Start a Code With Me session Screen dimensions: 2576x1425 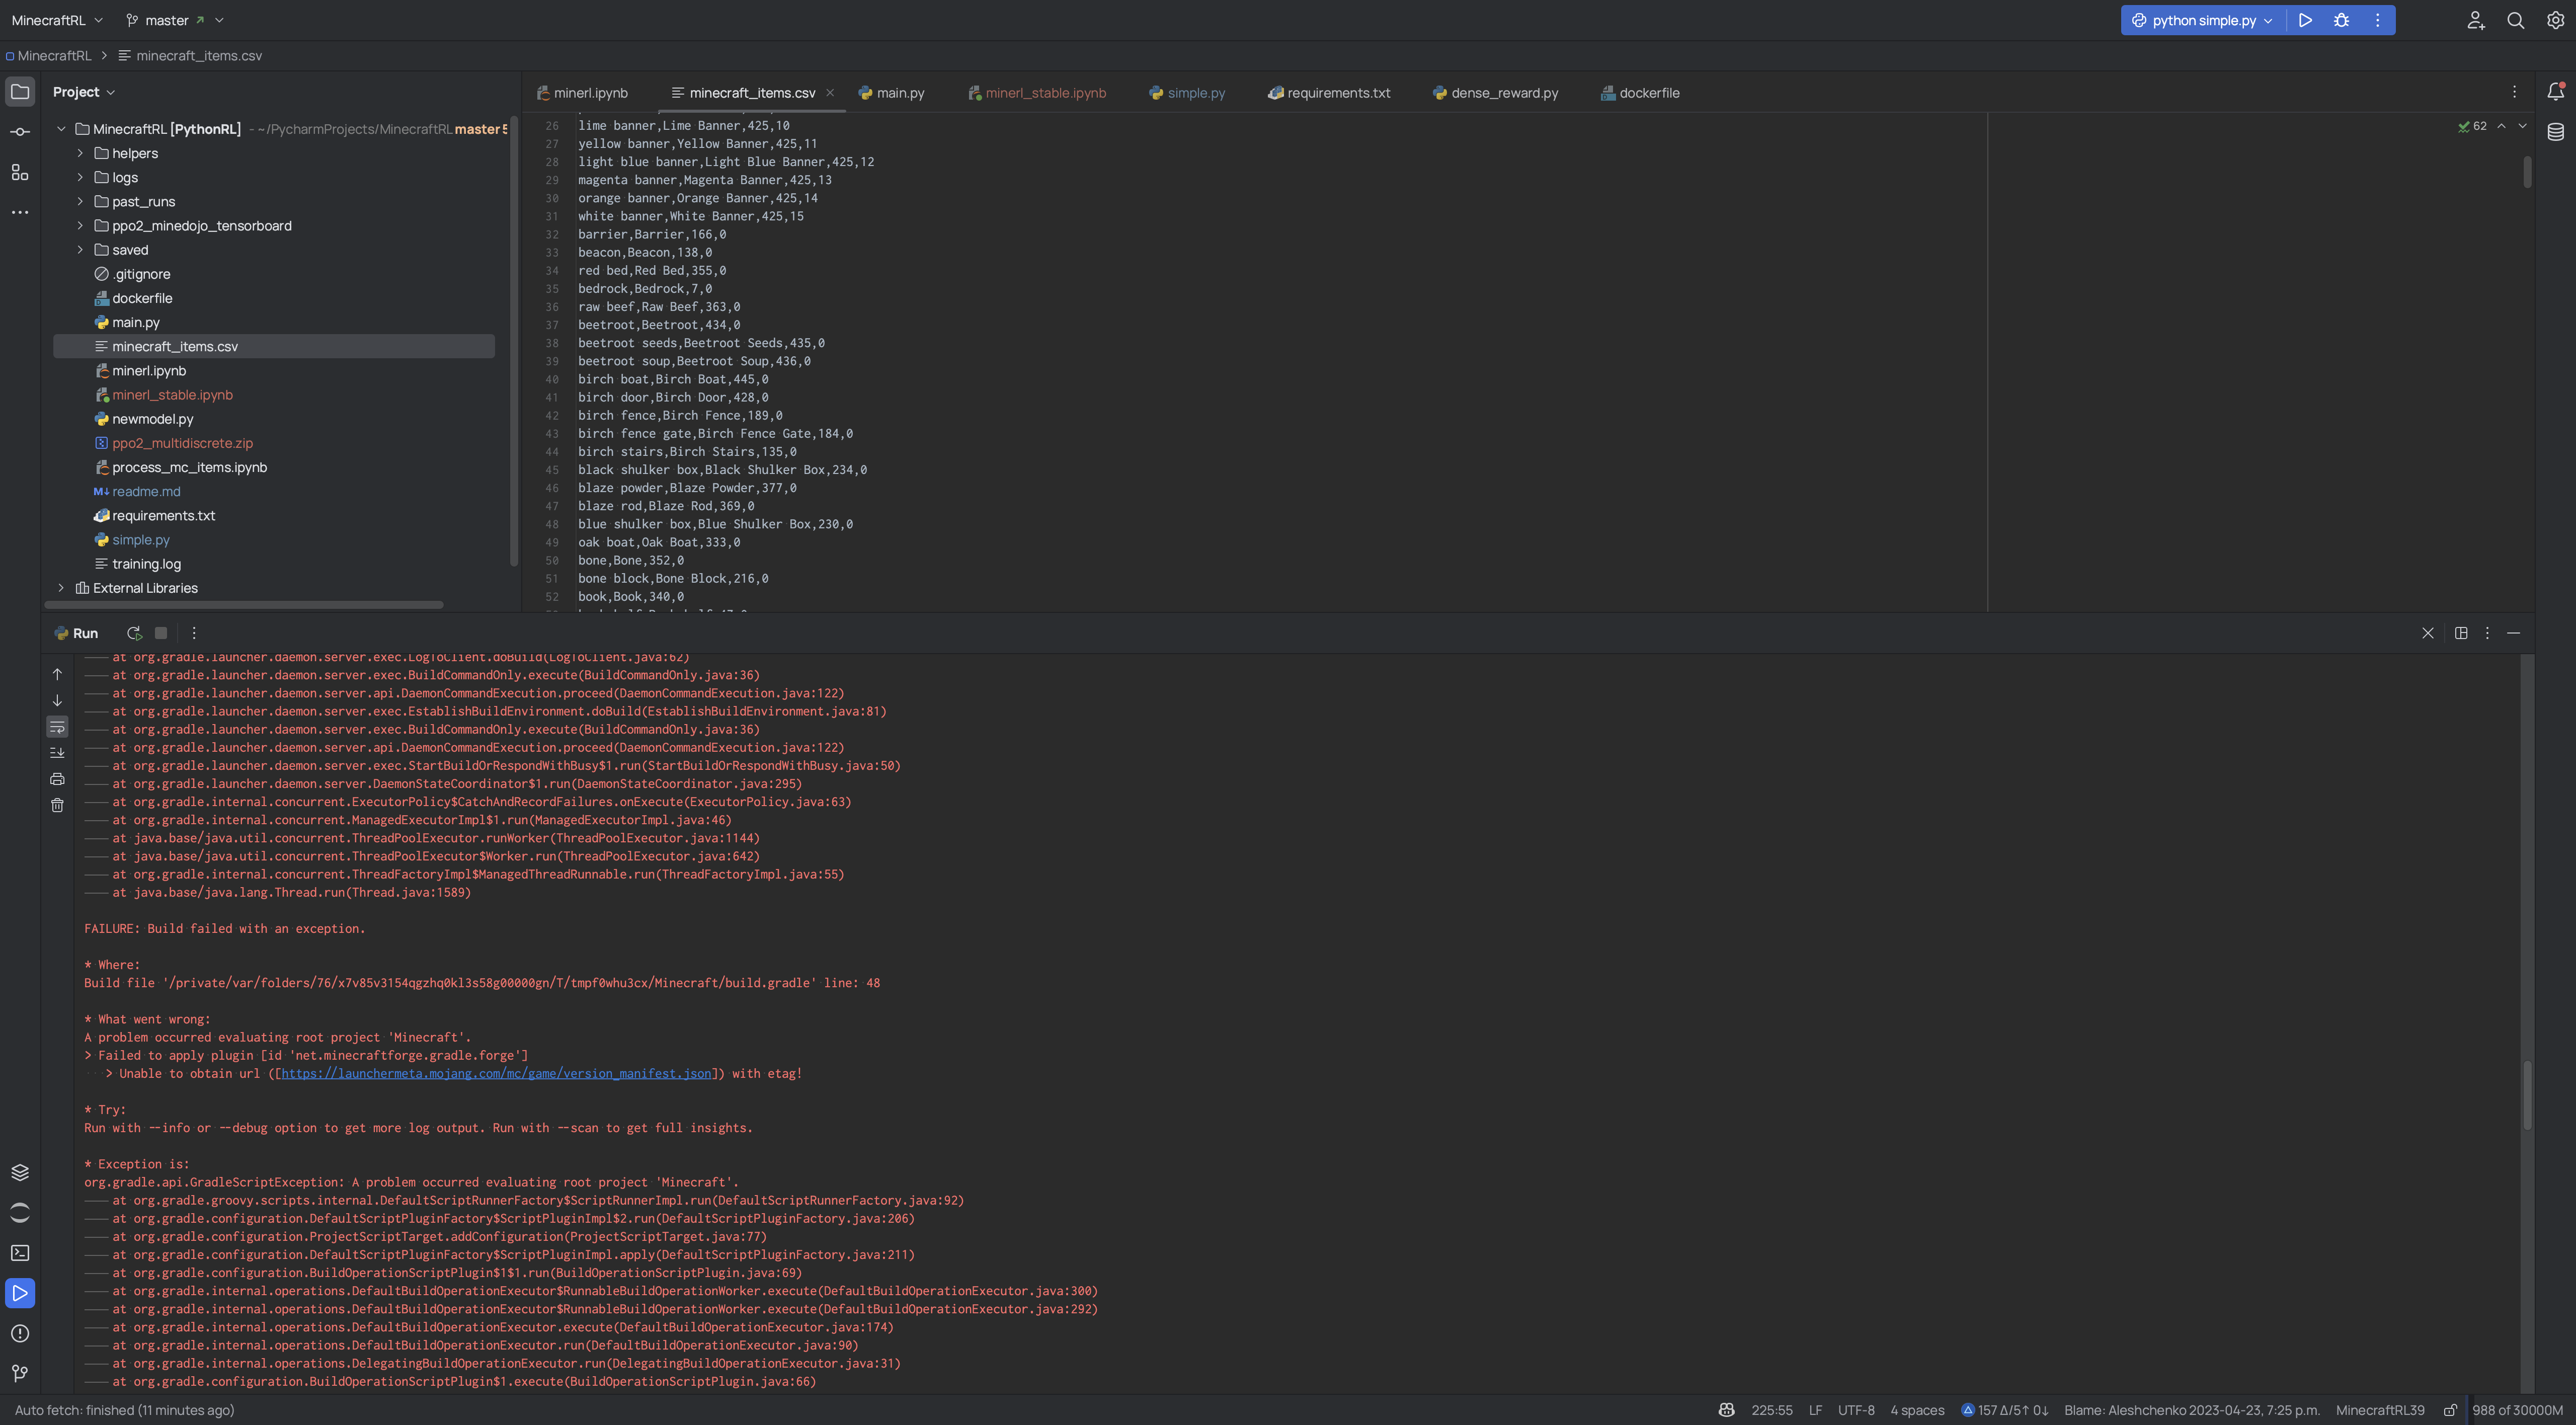[2475, 20]
